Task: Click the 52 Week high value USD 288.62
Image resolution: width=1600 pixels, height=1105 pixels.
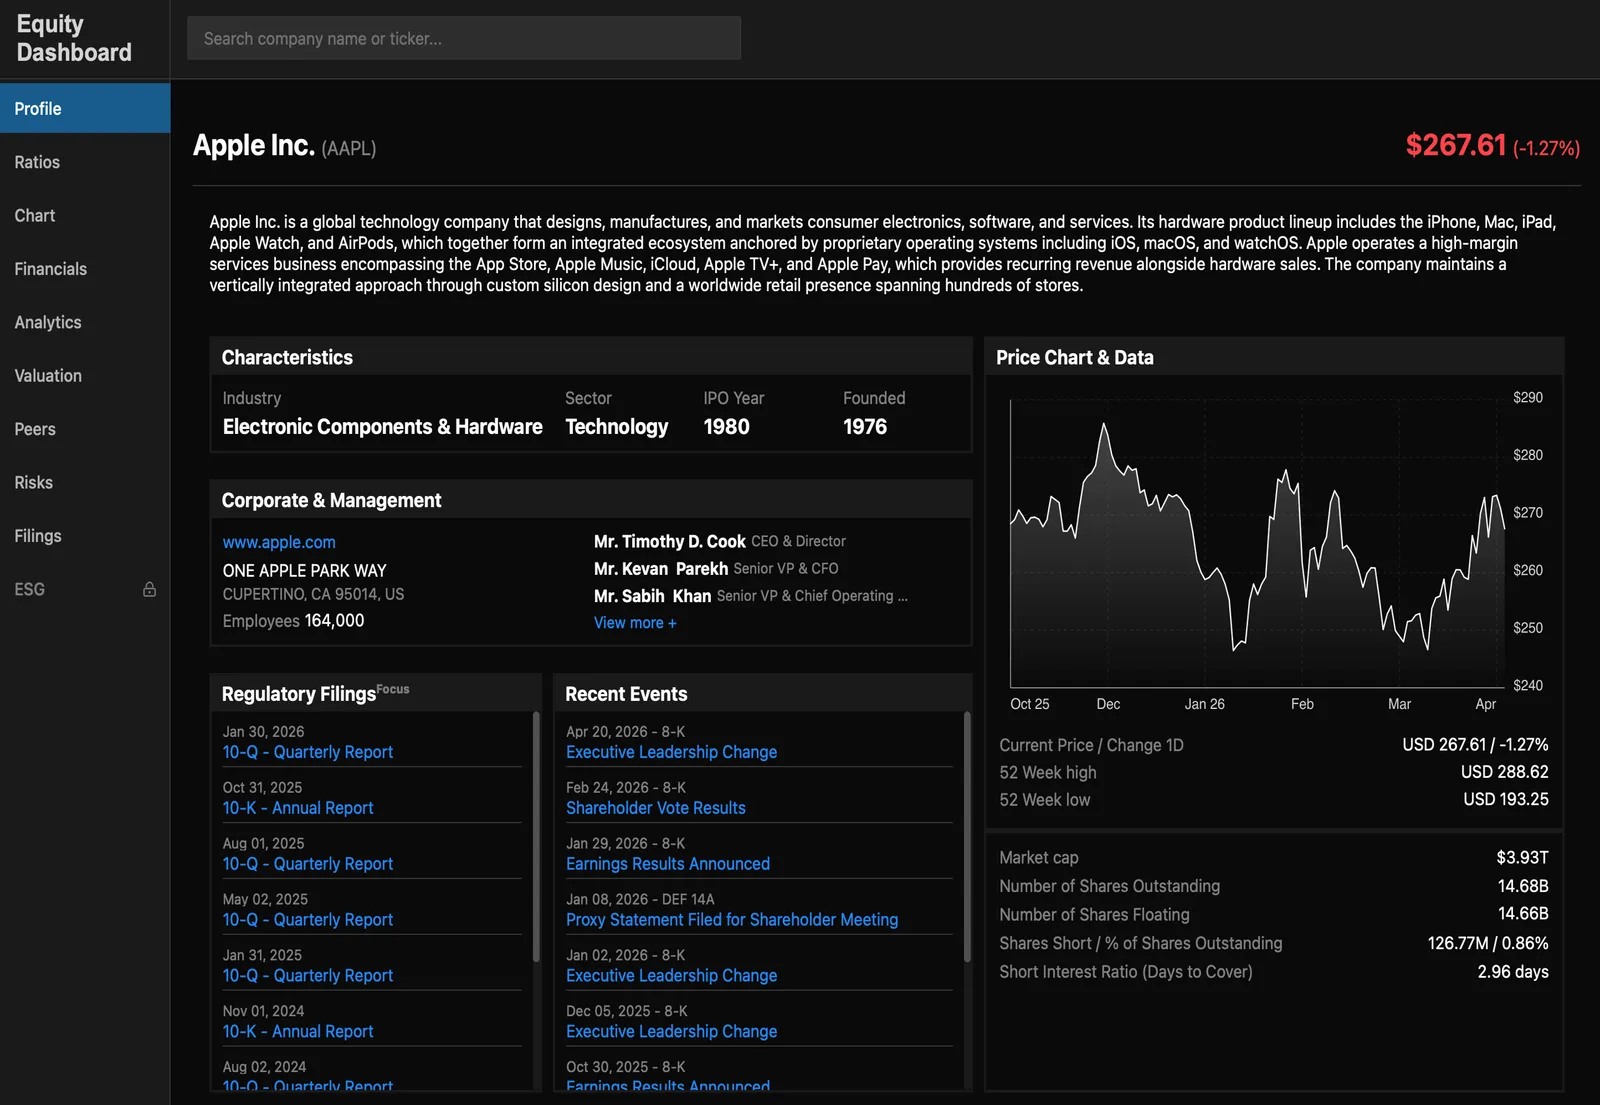Action: click(x=1504, y=772)
